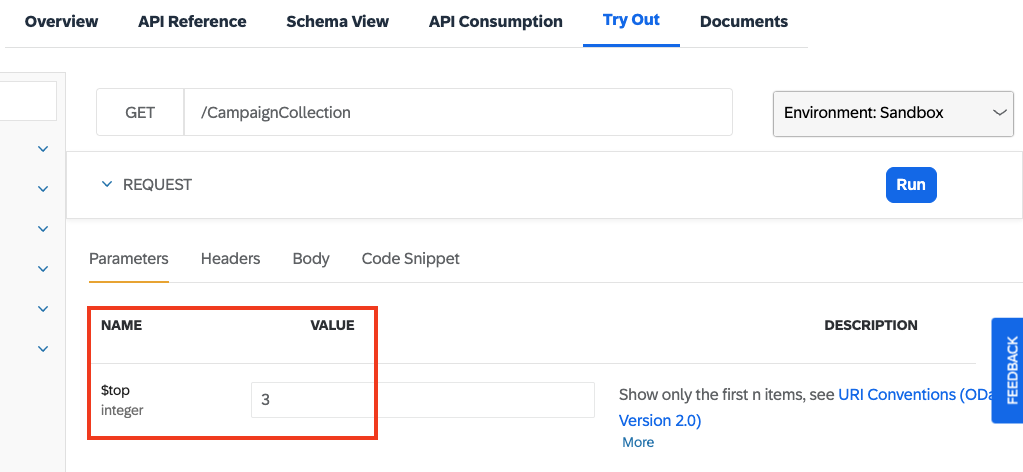The image size is (1023, 472).
Task: Select the API Consumption tab
Action: pos(496,22)
